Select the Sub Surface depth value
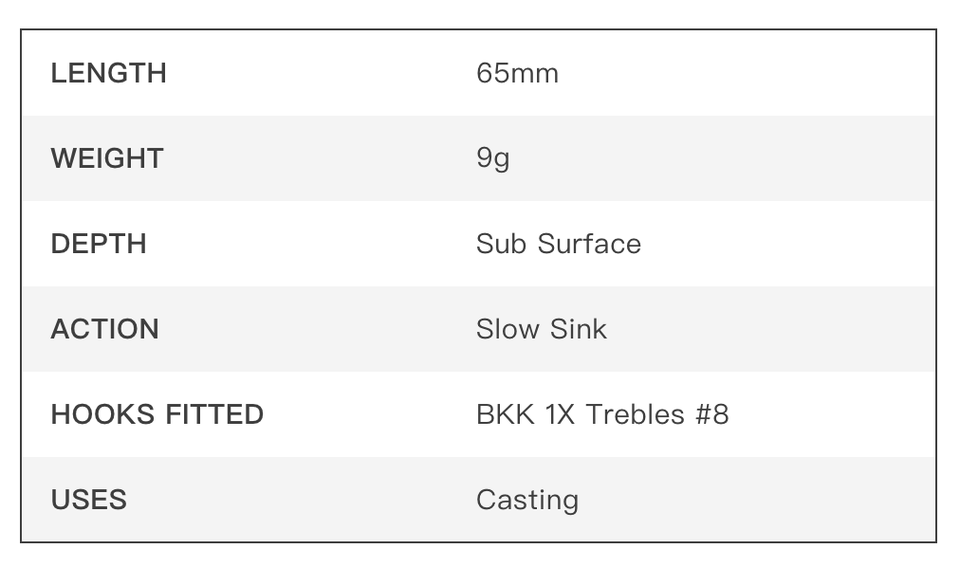 point(558,244)
